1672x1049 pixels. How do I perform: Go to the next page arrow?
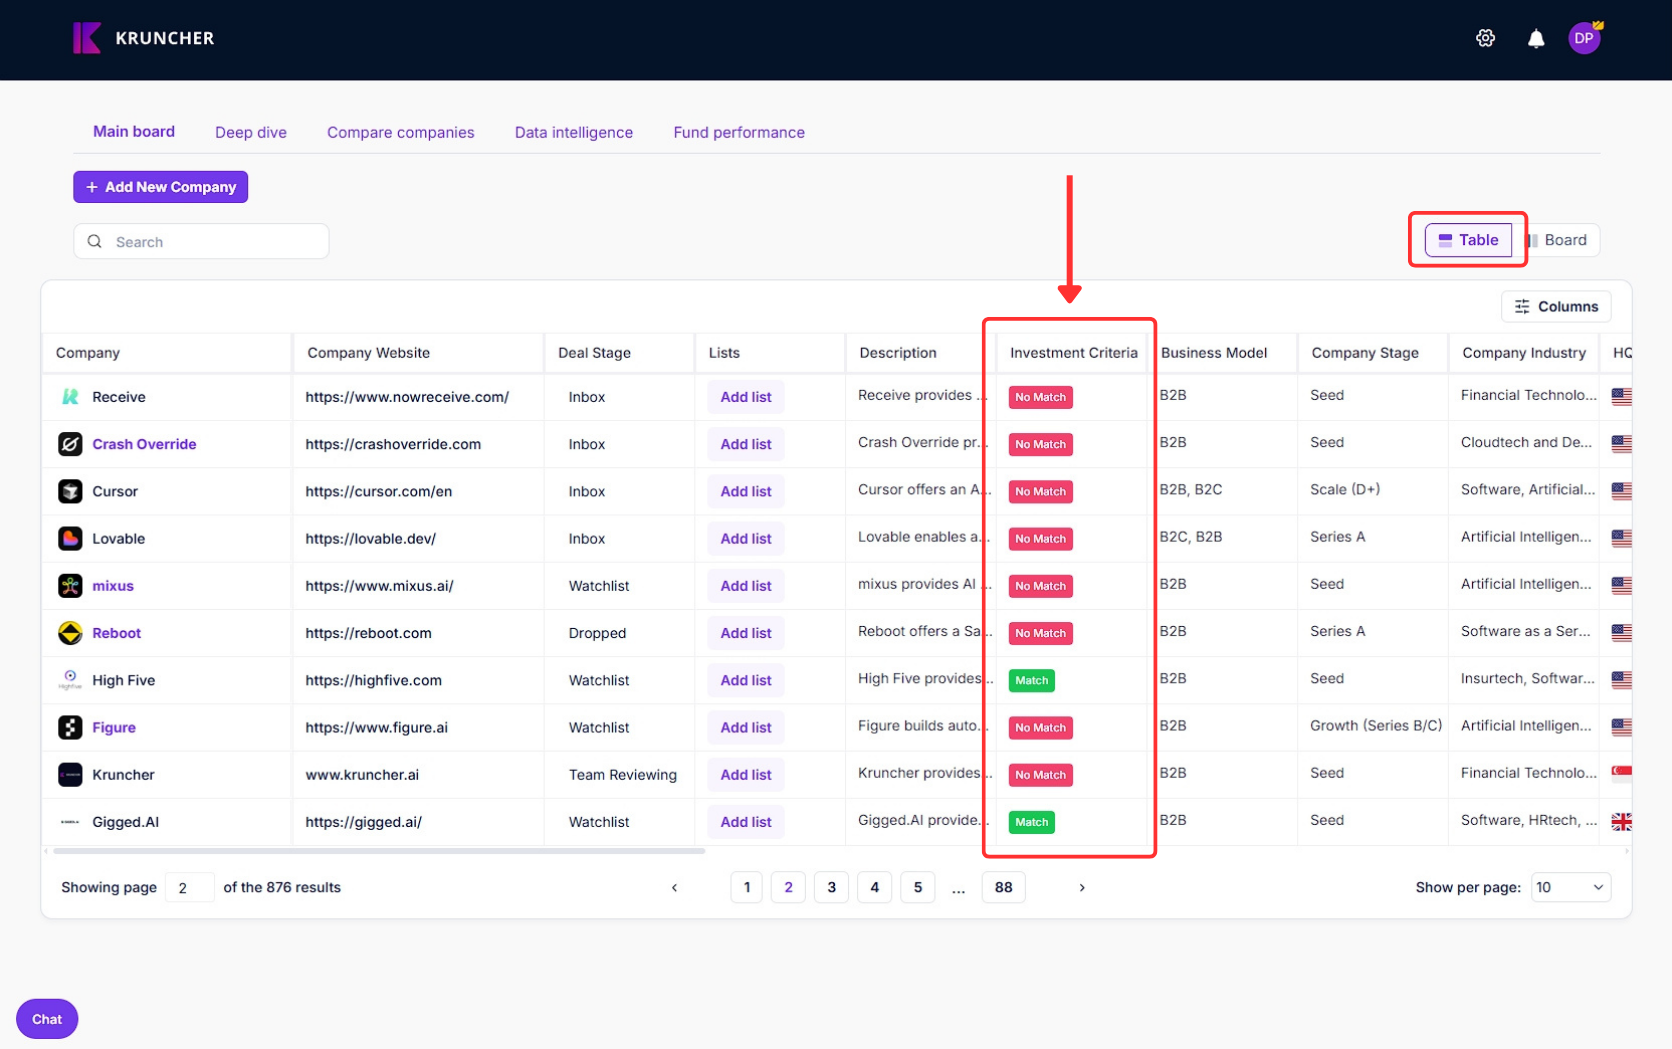pos(1081,887)
